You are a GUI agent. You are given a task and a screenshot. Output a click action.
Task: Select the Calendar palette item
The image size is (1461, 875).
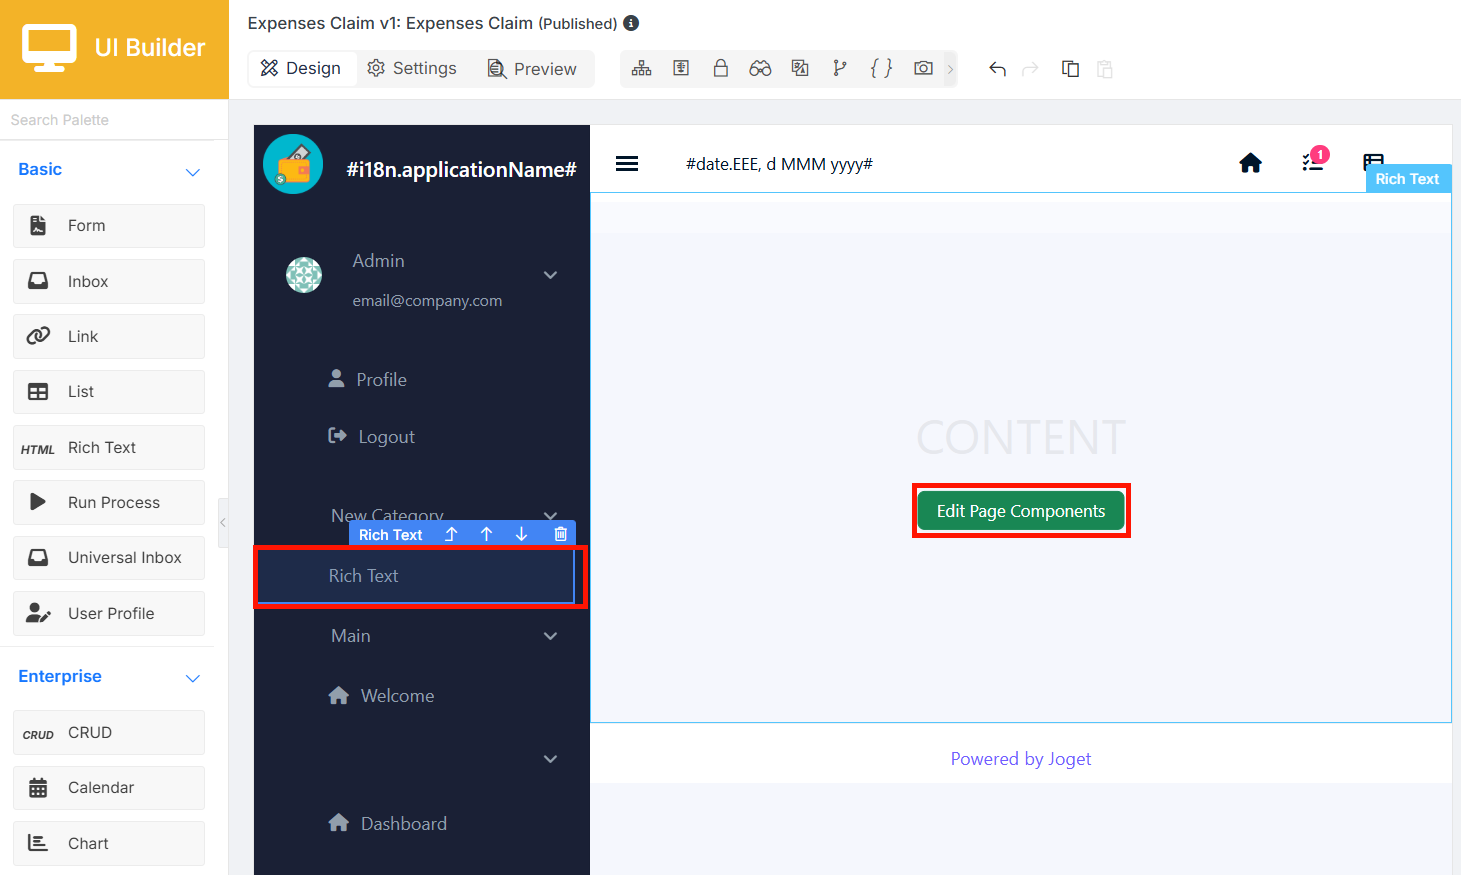[x=109, y=788]
